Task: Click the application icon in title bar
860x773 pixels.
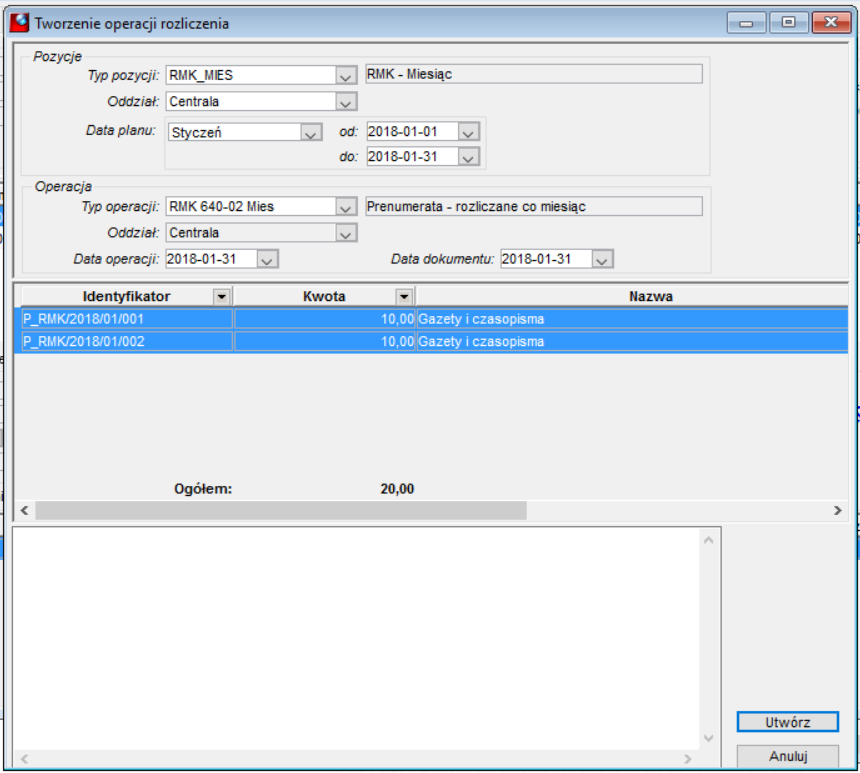Action: click(20, 24)
